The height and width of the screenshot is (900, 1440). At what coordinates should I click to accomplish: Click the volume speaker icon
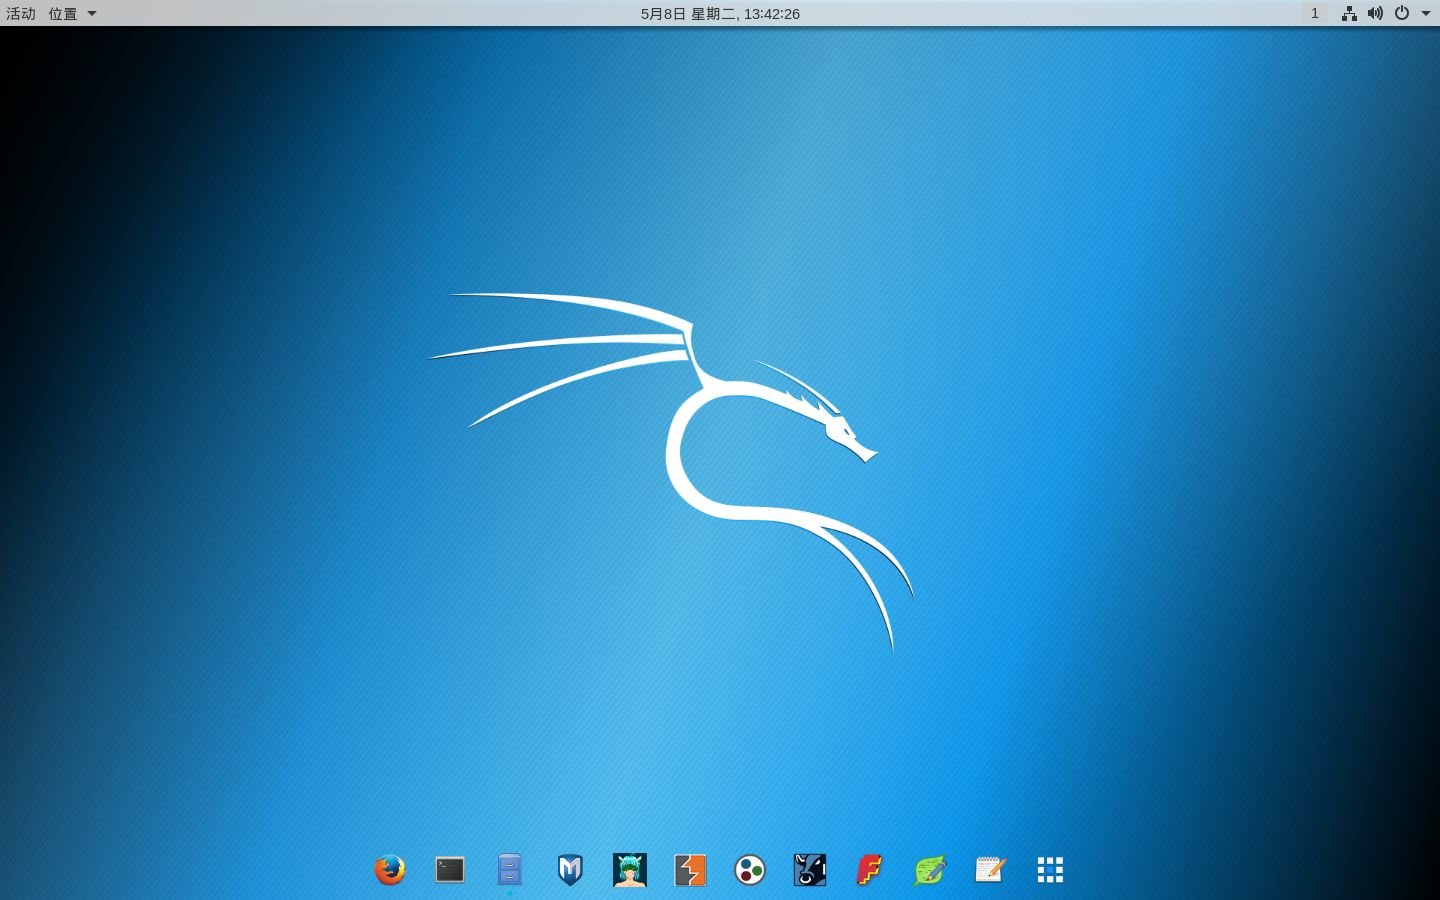1375,13
